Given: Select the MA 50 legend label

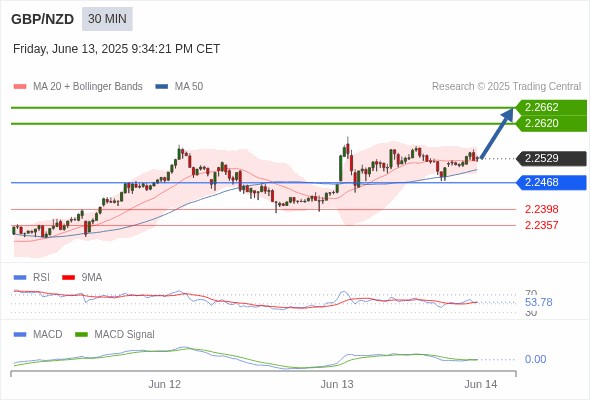Looking at the screenshot, I should pyautogui.click(x=189, y=87).
